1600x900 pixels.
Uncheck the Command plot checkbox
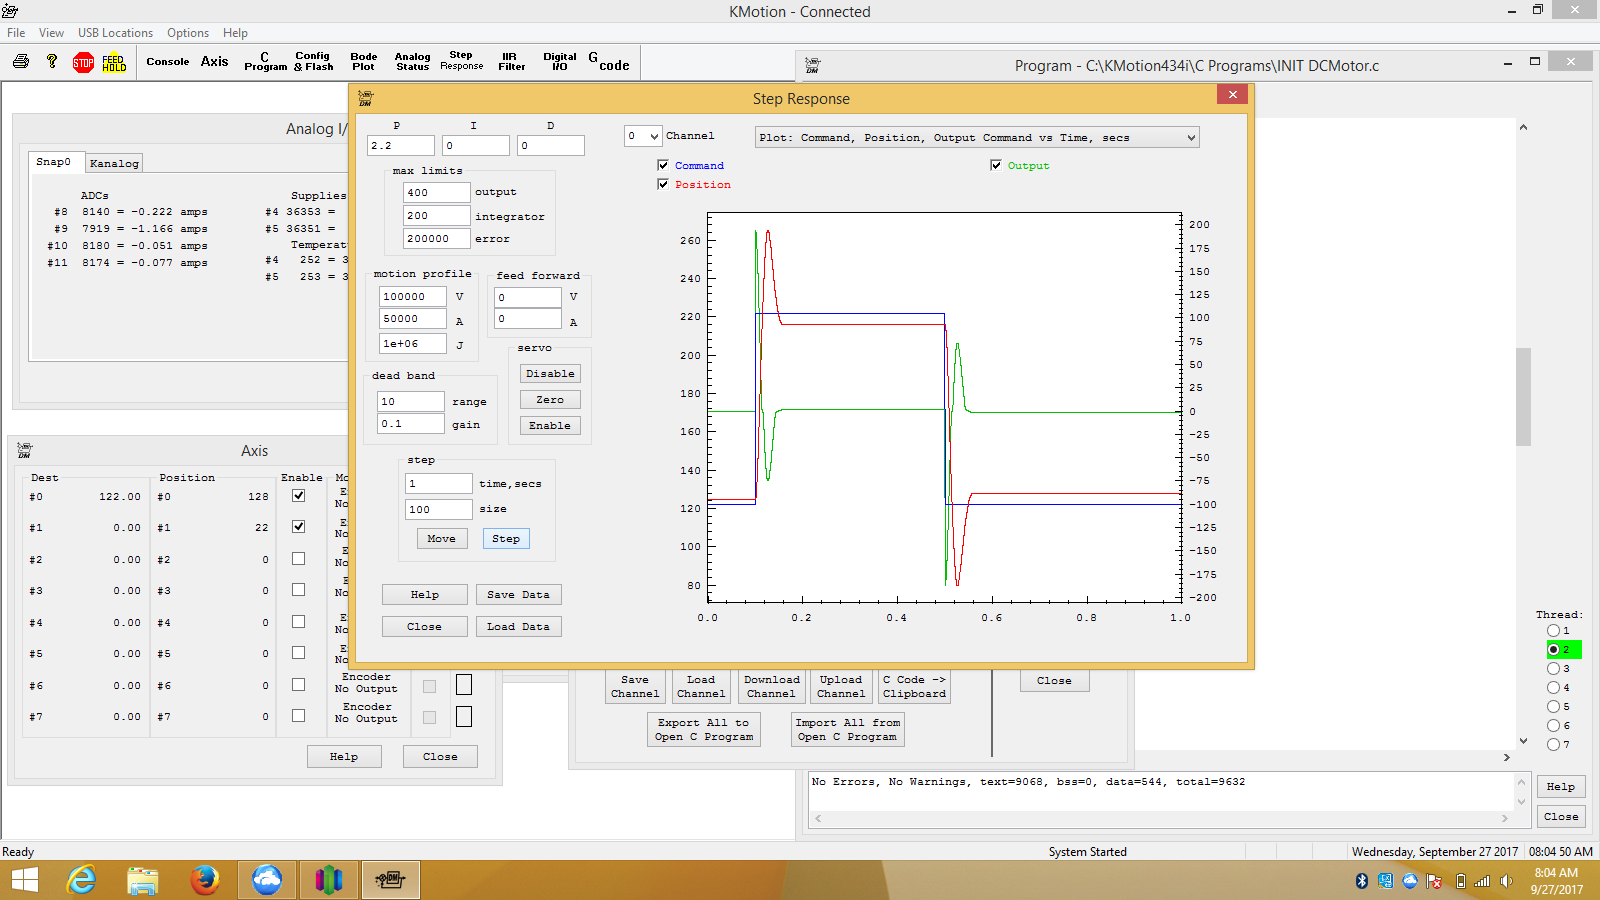663,165
